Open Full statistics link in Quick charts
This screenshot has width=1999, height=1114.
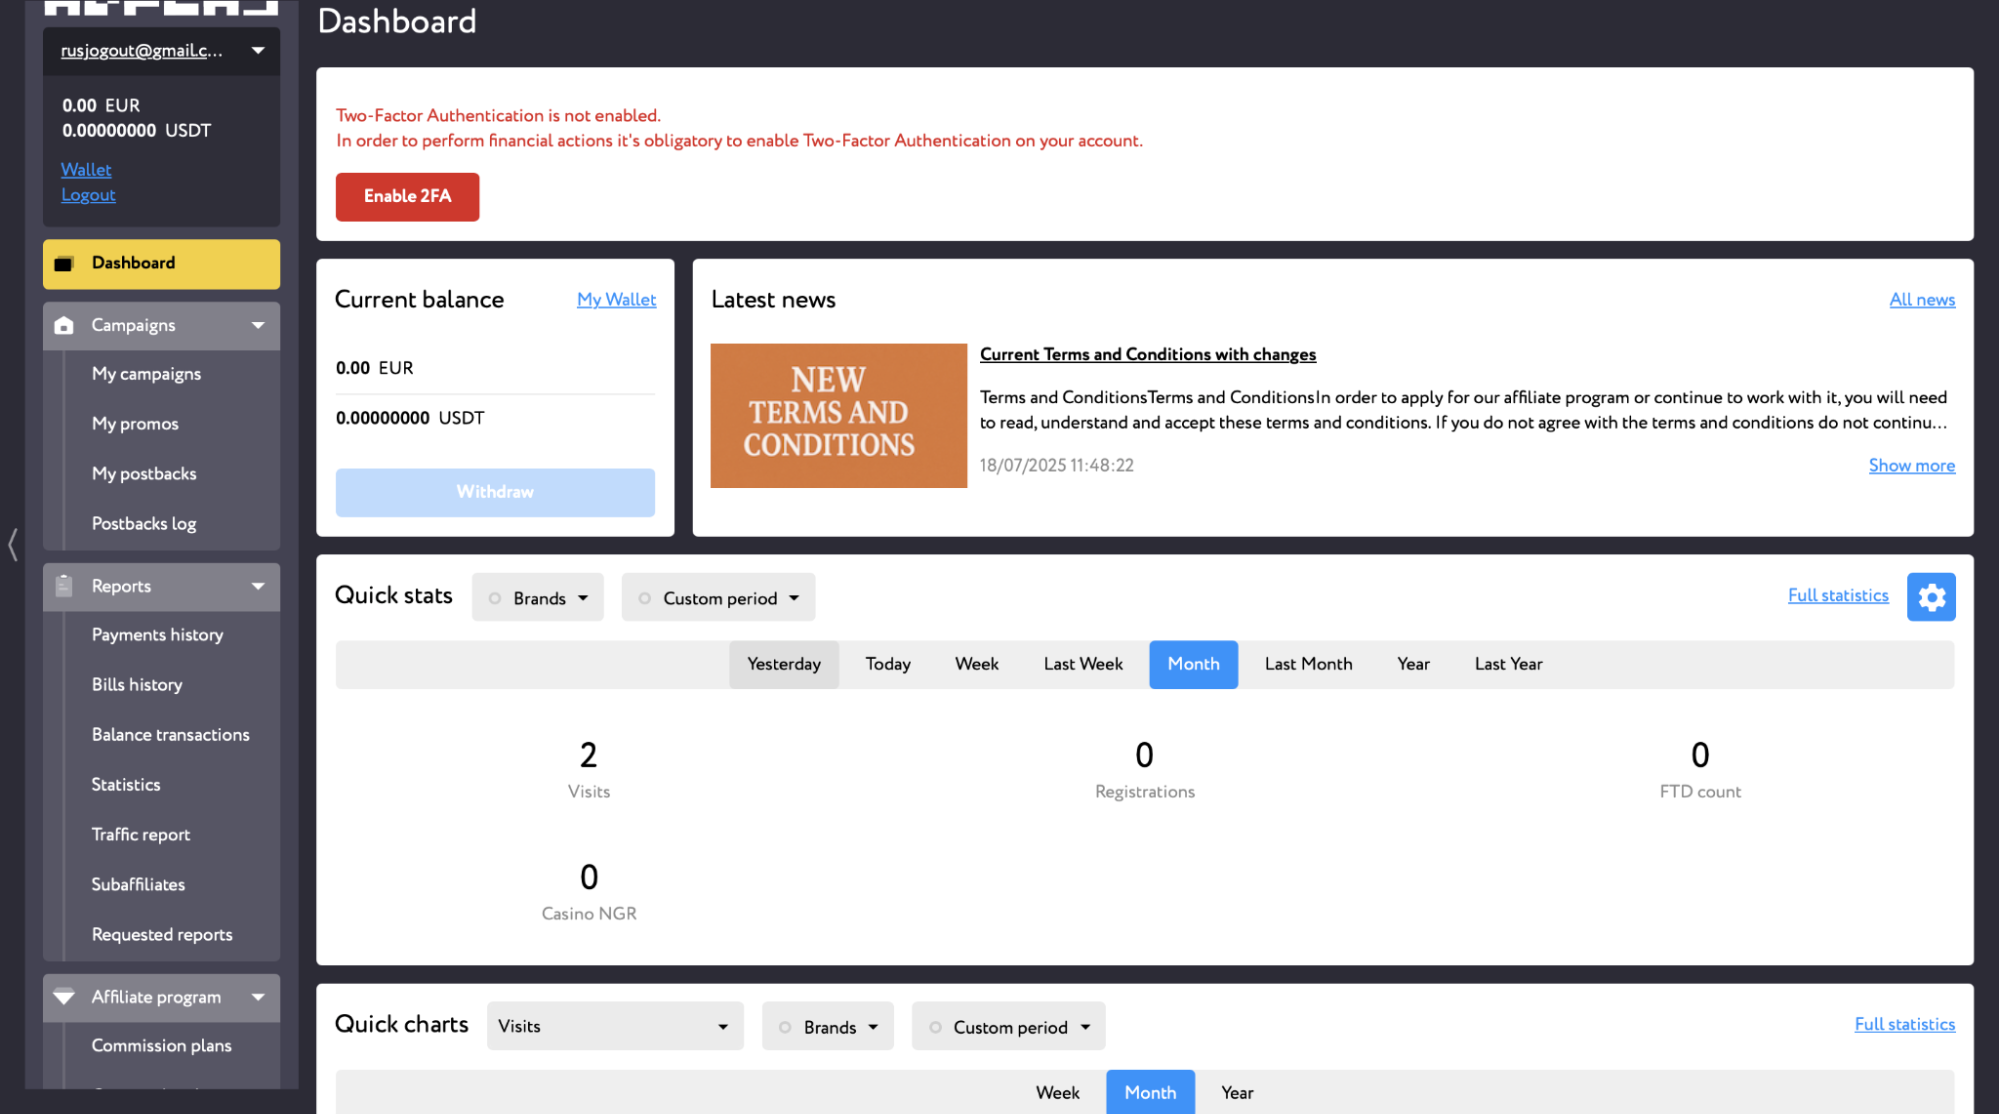click(x=1904, y=1024)
